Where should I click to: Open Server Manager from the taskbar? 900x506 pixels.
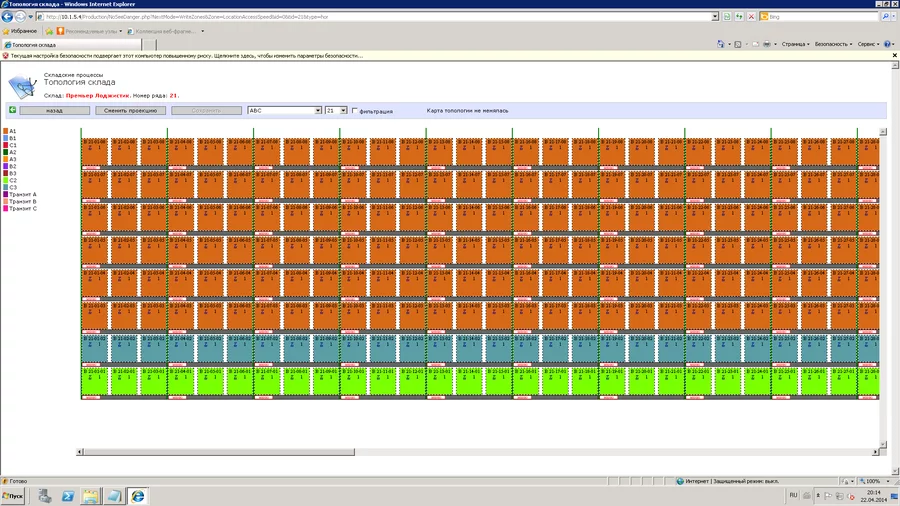coord(45,496)
